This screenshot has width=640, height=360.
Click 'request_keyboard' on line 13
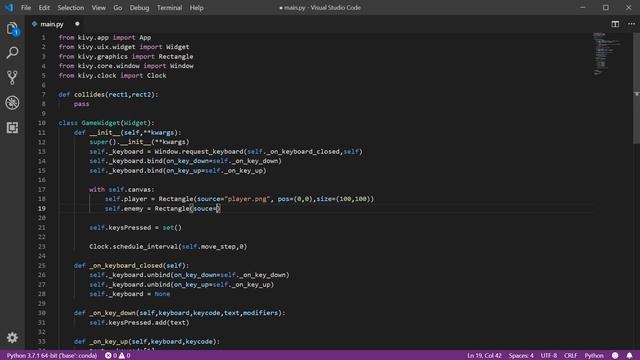(x=212, y=151)
